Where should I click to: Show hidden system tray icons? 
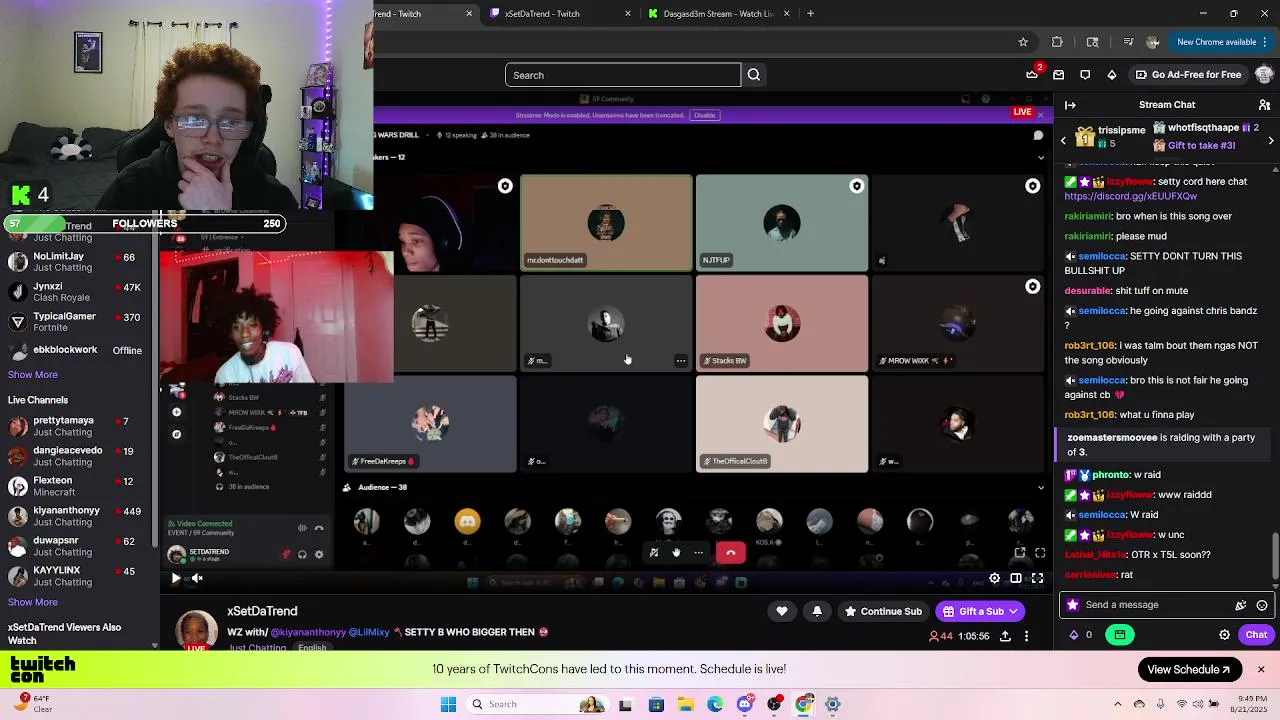pyautogui.click(x=1118, y=705)
